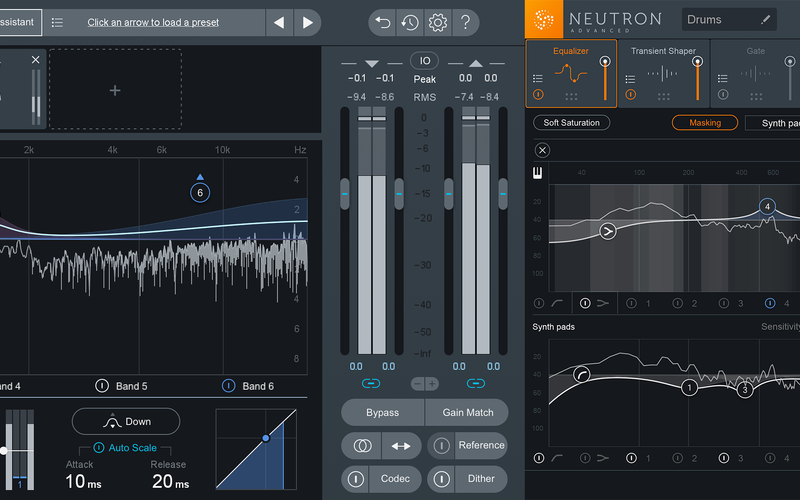Toggle the Band 6 power button
Image resolution: width=800 pixels, height=500 pixels.
229,386
